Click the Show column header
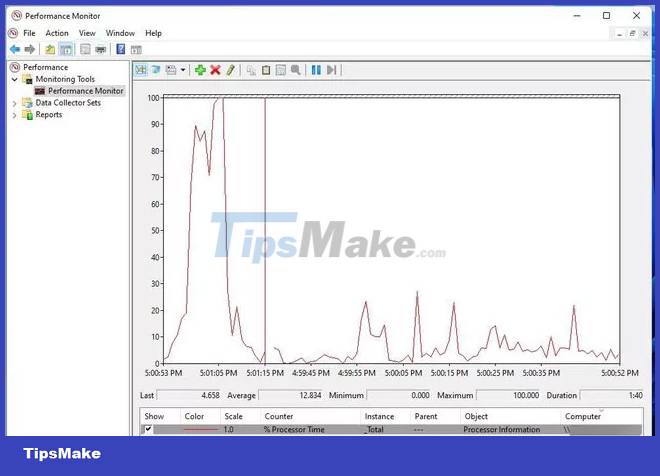Screen dimensions: 660x476 tap(154, 416)
